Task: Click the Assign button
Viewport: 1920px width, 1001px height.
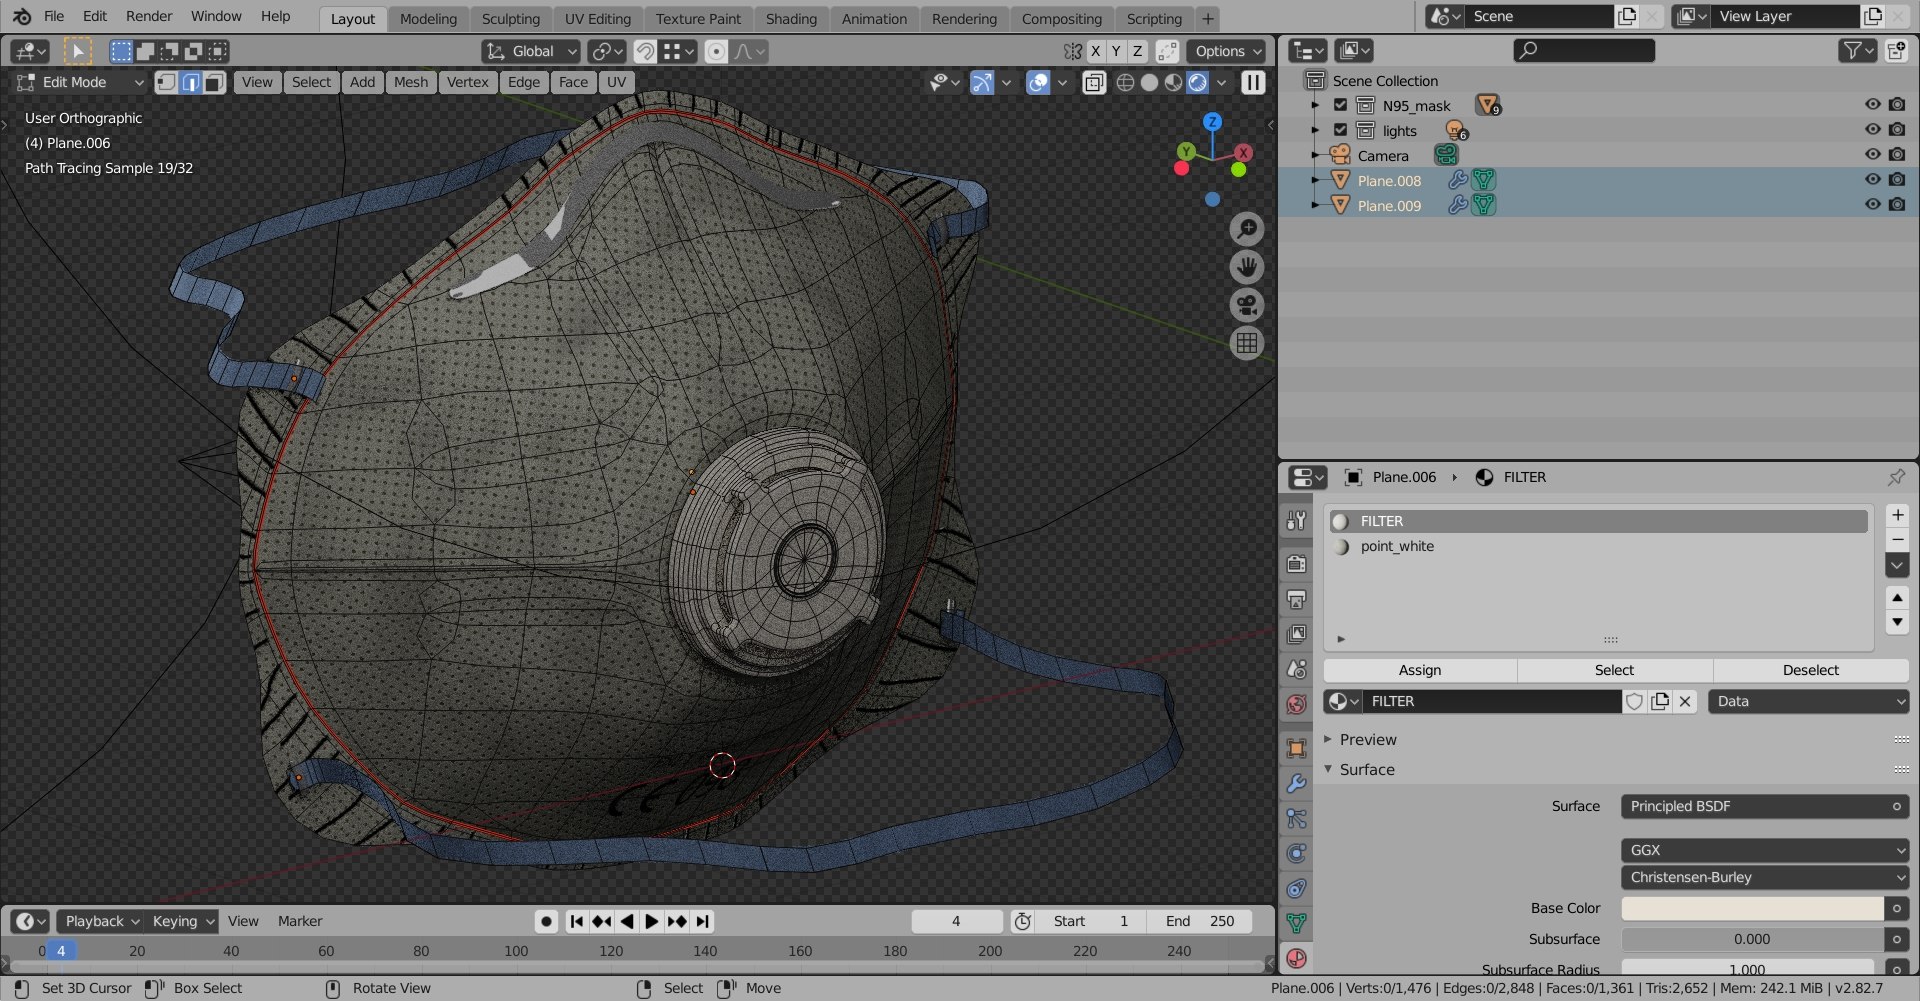Action: [1420, 670]
